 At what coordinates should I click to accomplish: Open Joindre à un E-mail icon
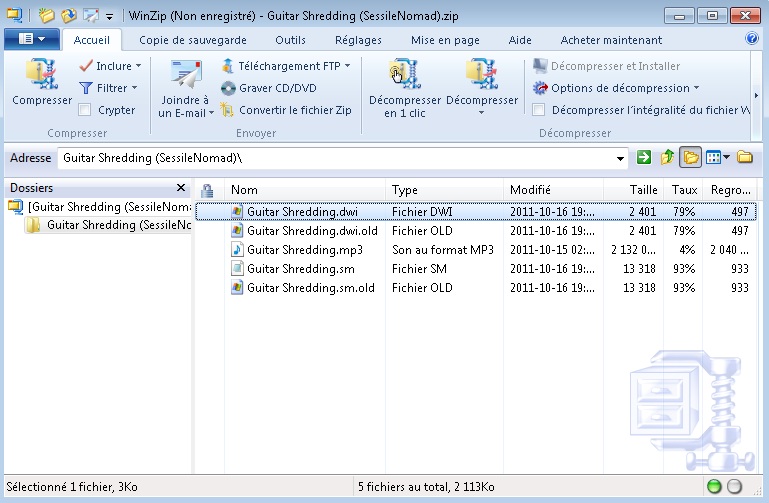pos(186,74)
